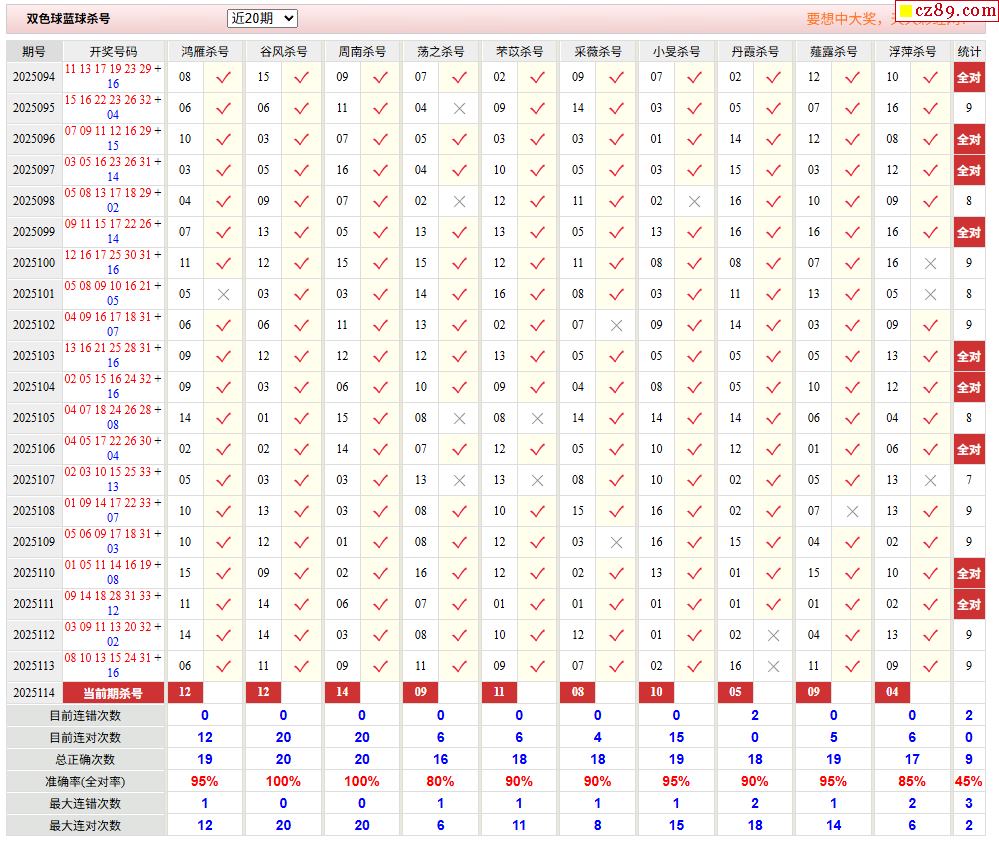Click the 100% accuracy value for 谷风杀号
The image size is (999, 842).
(283, 781)
